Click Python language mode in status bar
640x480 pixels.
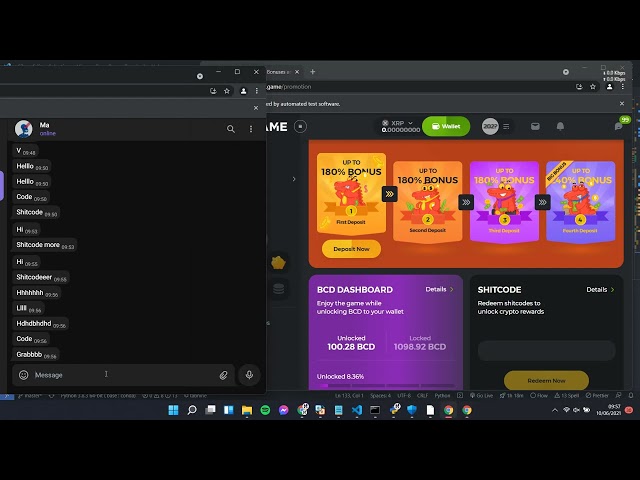[x=442, y=396]
